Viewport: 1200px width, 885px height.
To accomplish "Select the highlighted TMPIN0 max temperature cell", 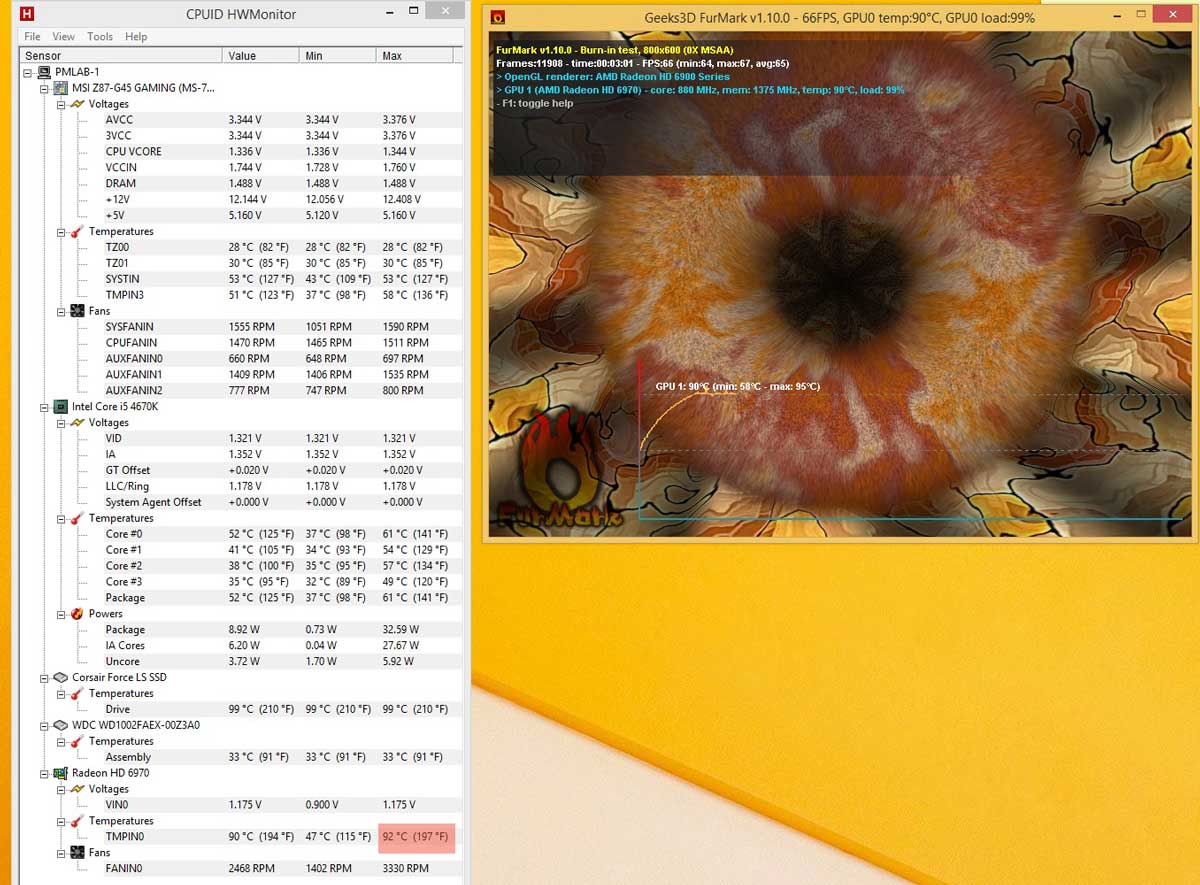I will [416, 837].
